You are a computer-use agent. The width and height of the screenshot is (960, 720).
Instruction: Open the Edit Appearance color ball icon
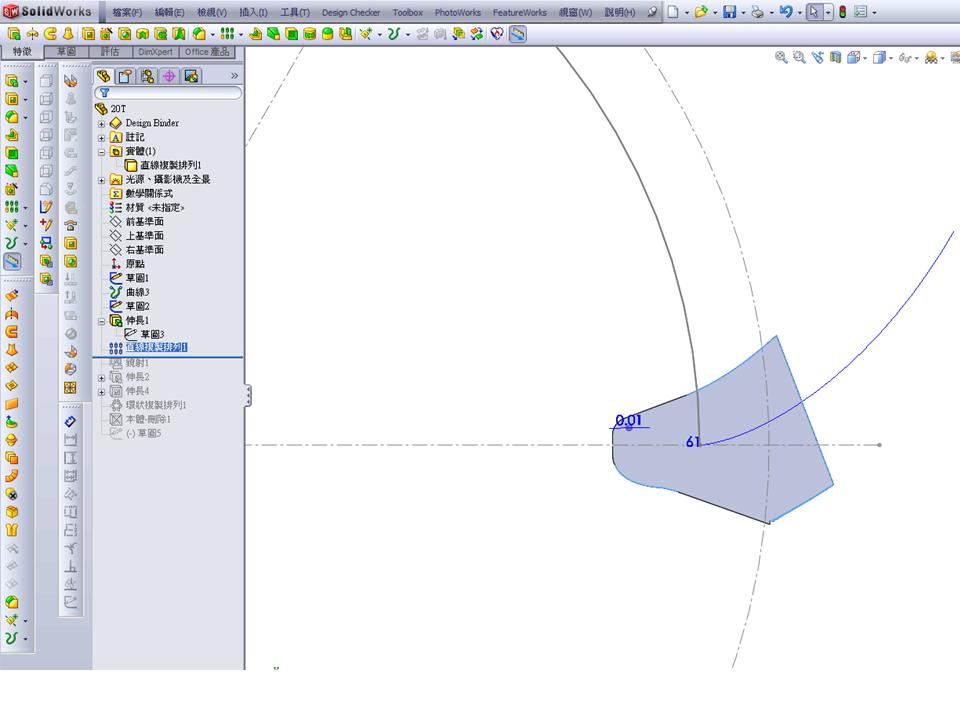[931, 58]
